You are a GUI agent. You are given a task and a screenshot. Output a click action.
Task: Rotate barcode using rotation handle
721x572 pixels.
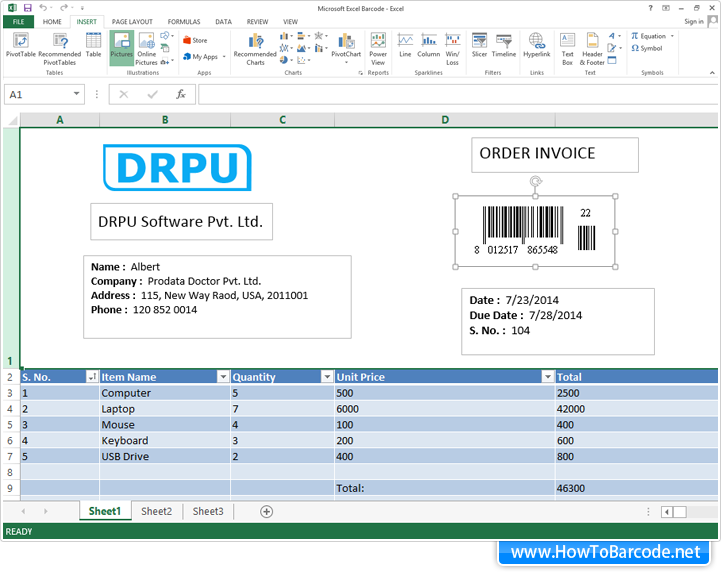(x=536, y=181)
